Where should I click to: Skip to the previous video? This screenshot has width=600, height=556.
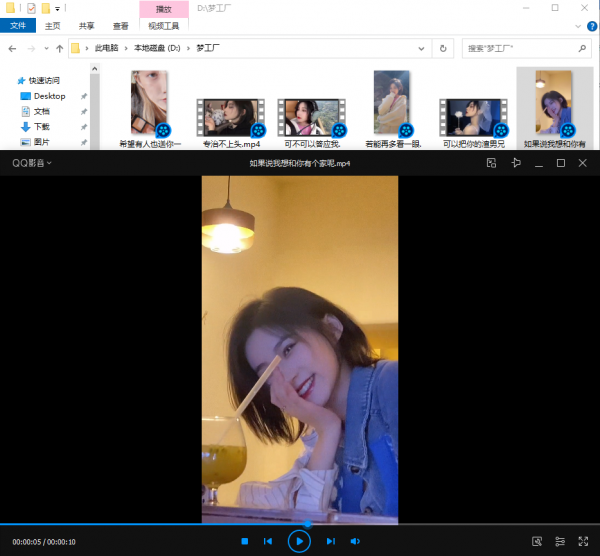point(268,541)
